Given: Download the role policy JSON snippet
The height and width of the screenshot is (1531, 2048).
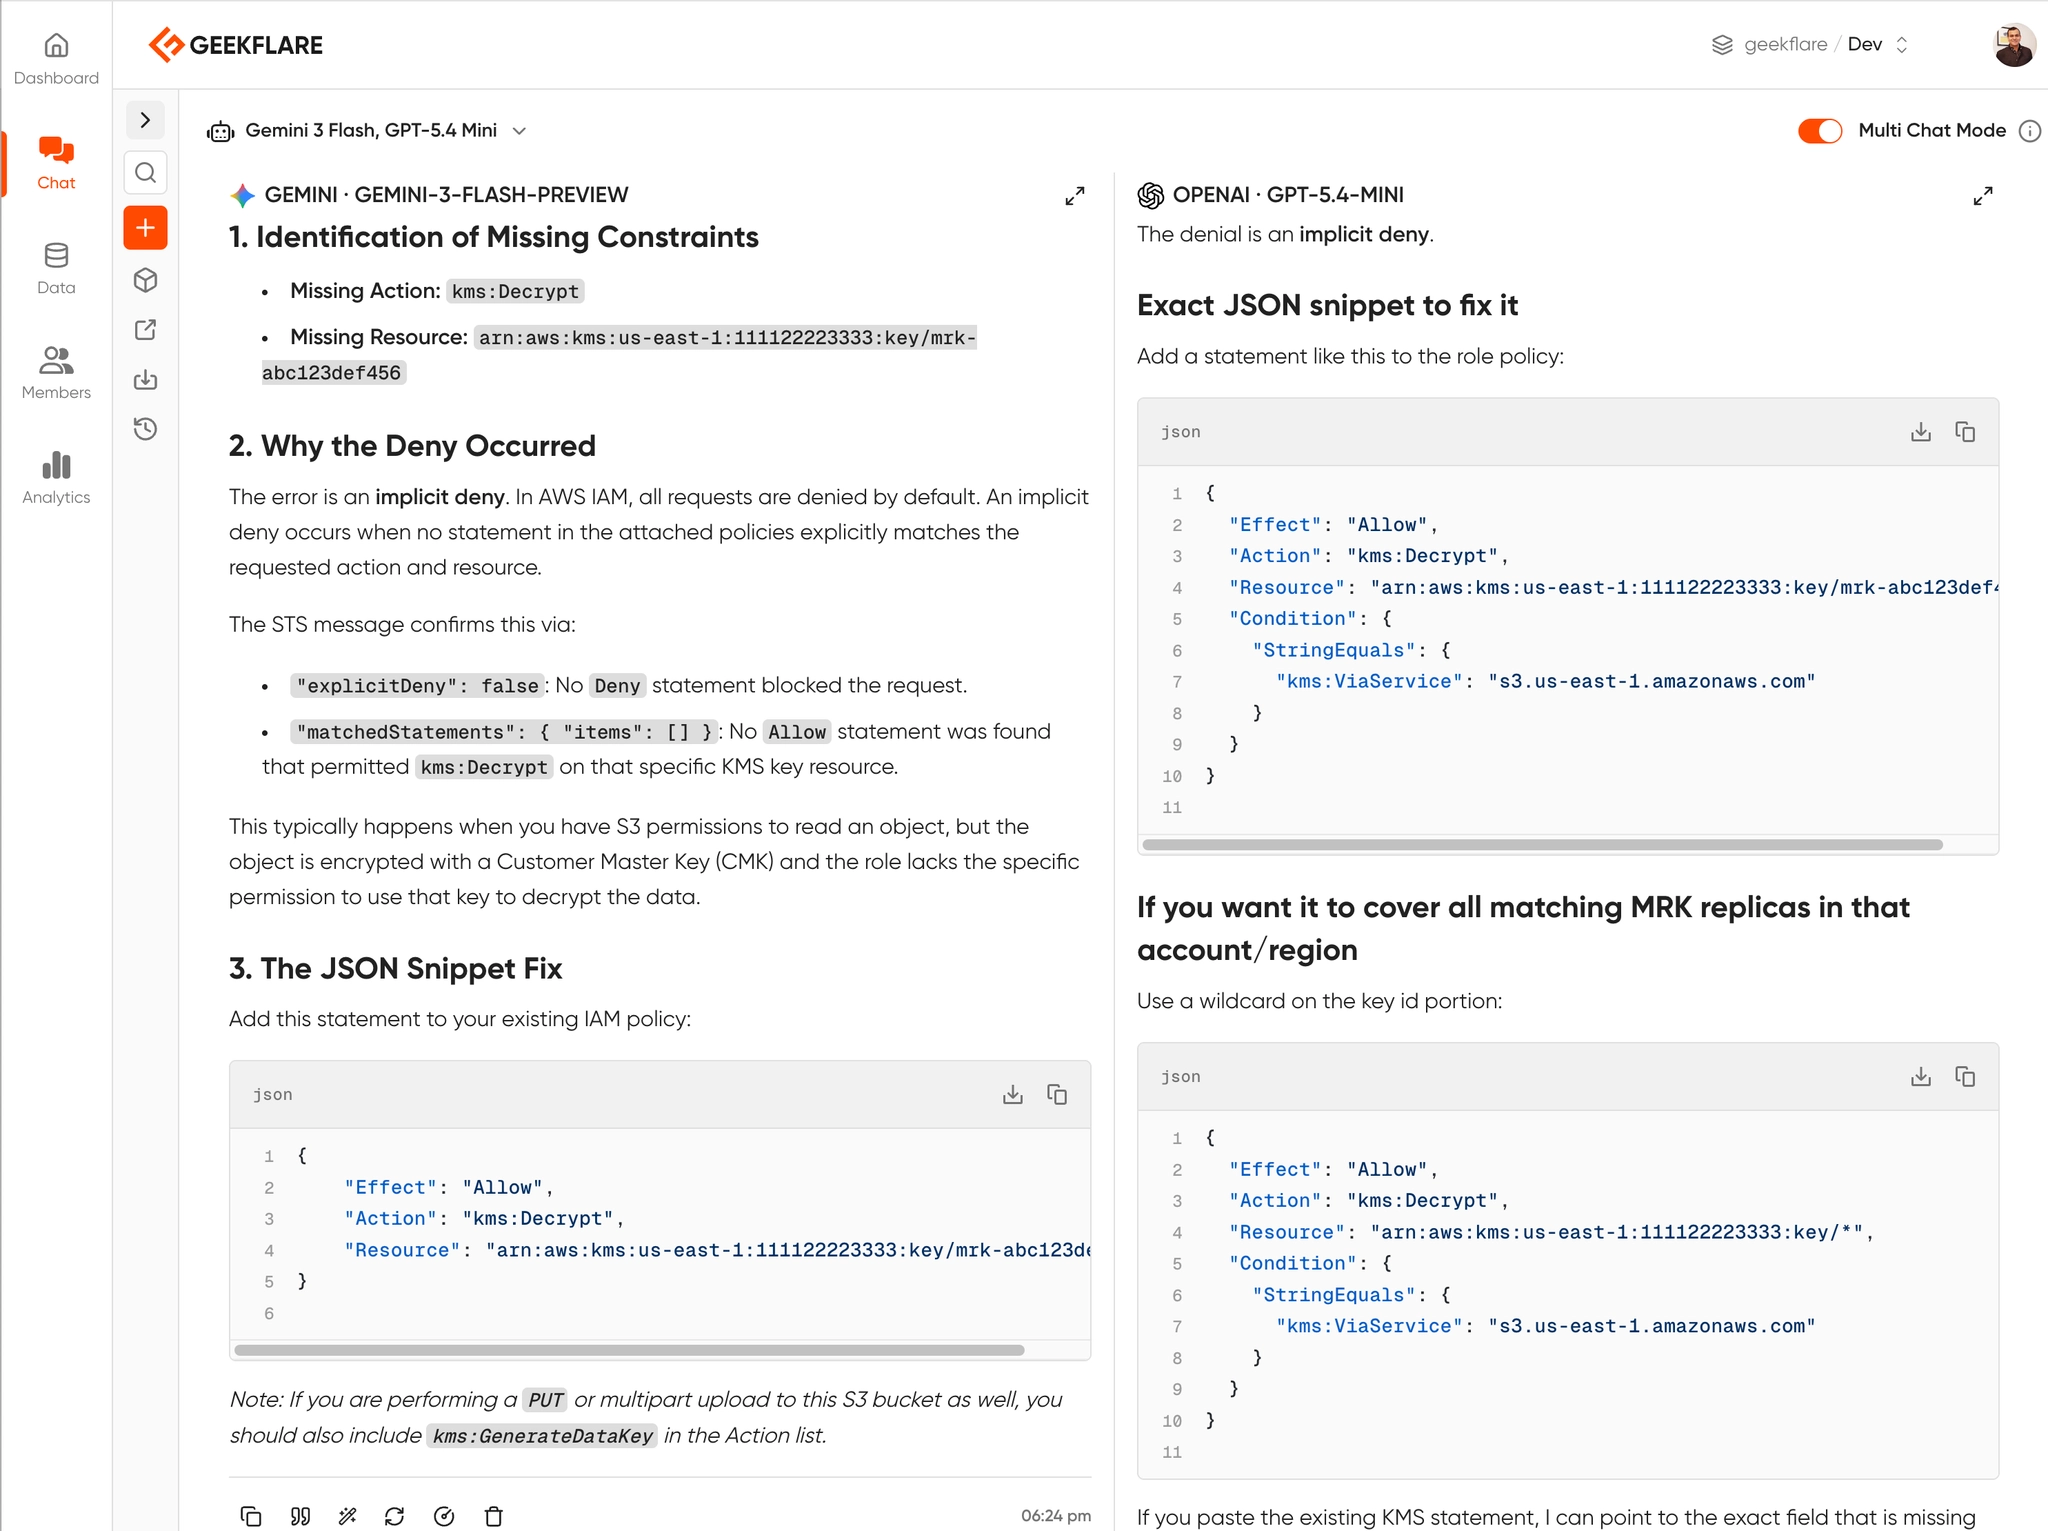Looking at the screenshot, I should tap(1919, 431).
